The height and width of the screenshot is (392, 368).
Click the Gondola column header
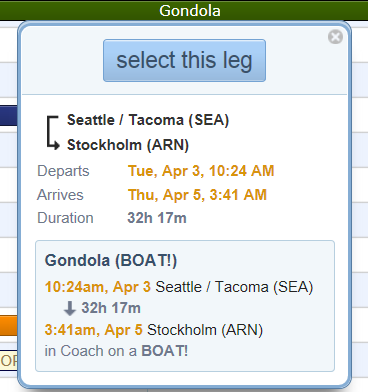tap(190, 10)
